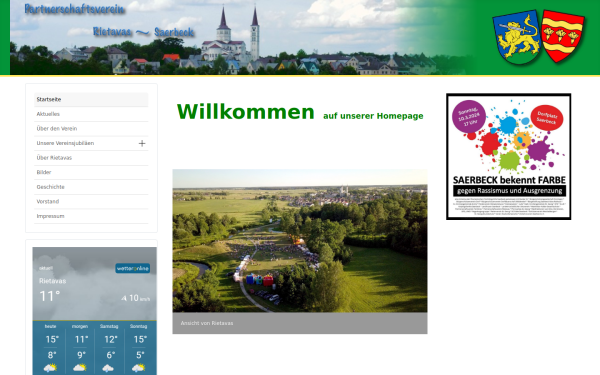Open the Über den Verein page

[x=91, y=129]
